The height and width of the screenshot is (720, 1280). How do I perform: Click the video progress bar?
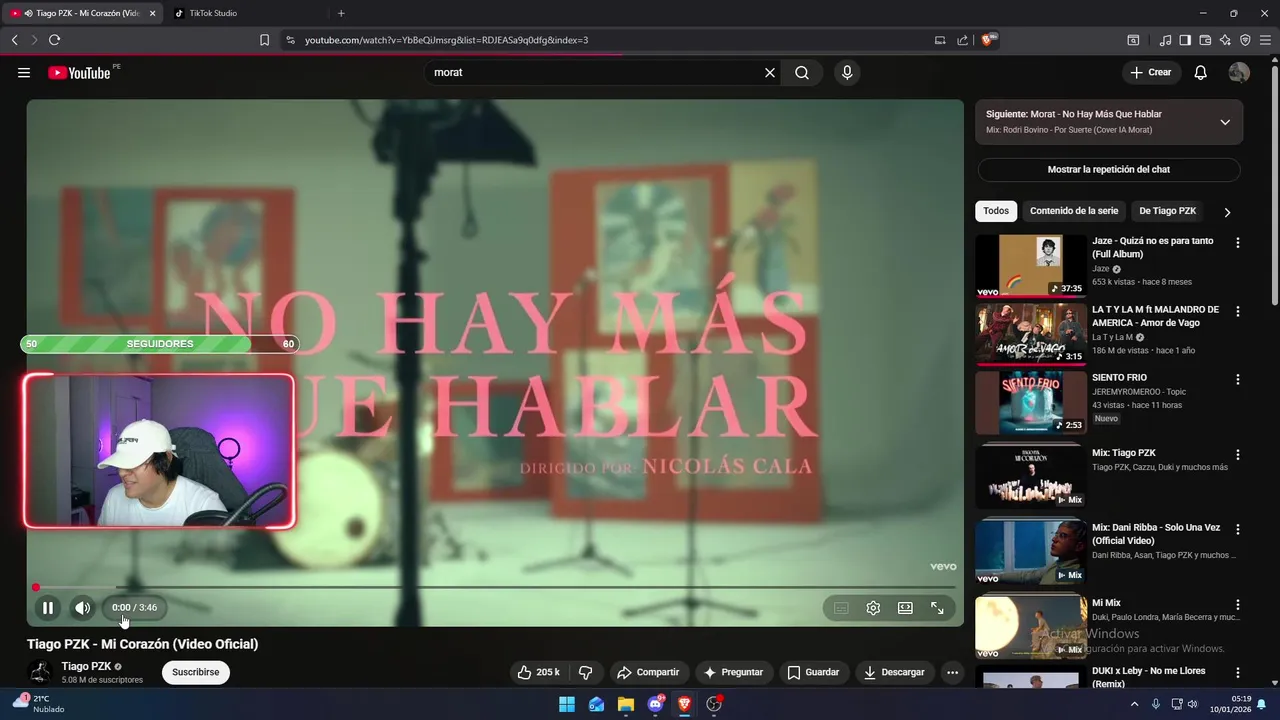pyautogui.click(x=495, y=587)
